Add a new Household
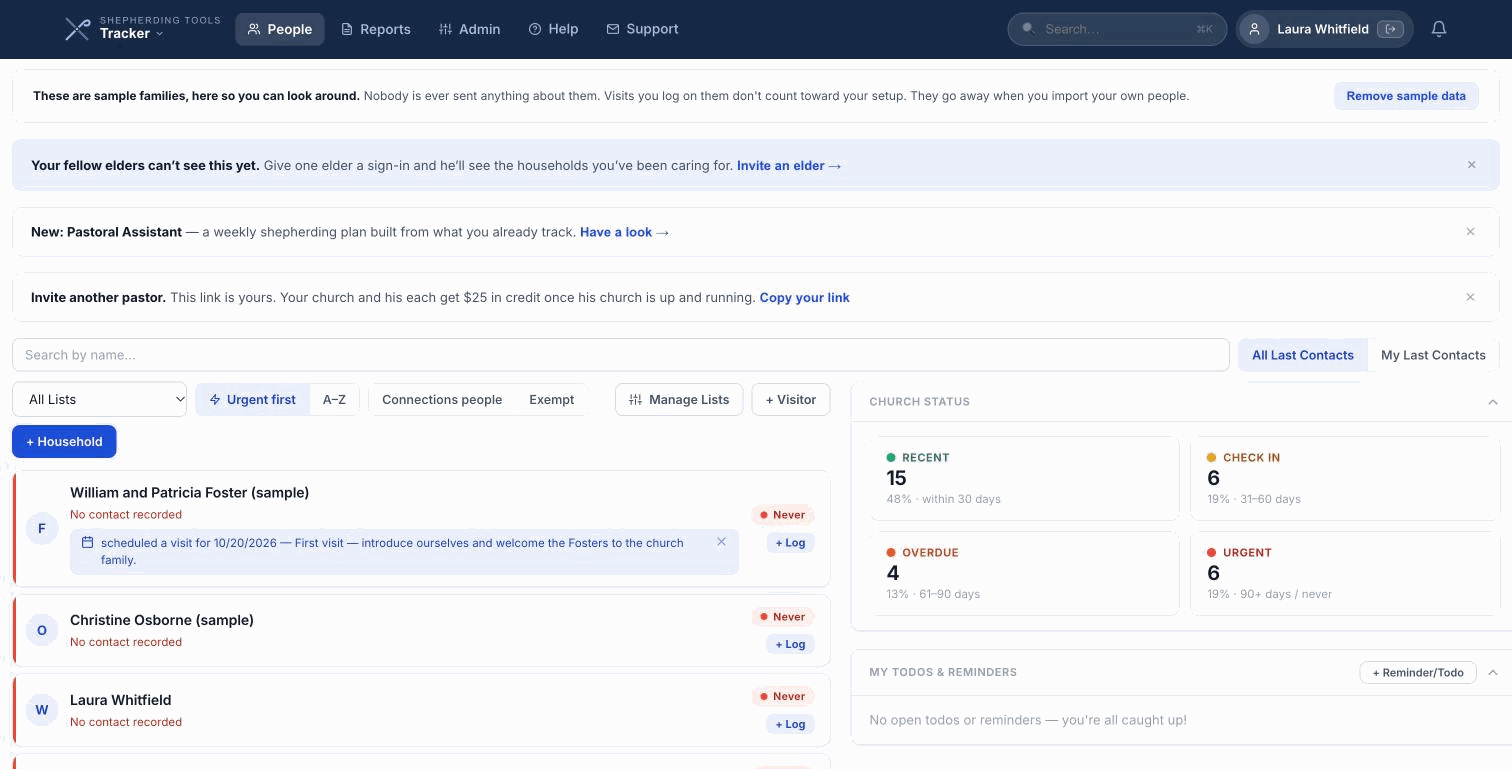 [x=64, y=441]
